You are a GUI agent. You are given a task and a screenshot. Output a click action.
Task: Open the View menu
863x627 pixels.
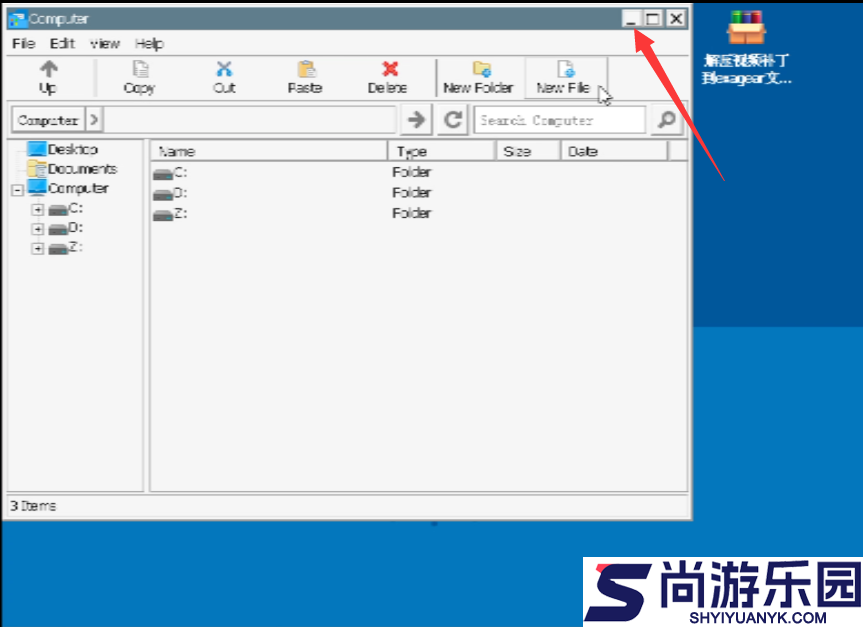coord(105,44)
